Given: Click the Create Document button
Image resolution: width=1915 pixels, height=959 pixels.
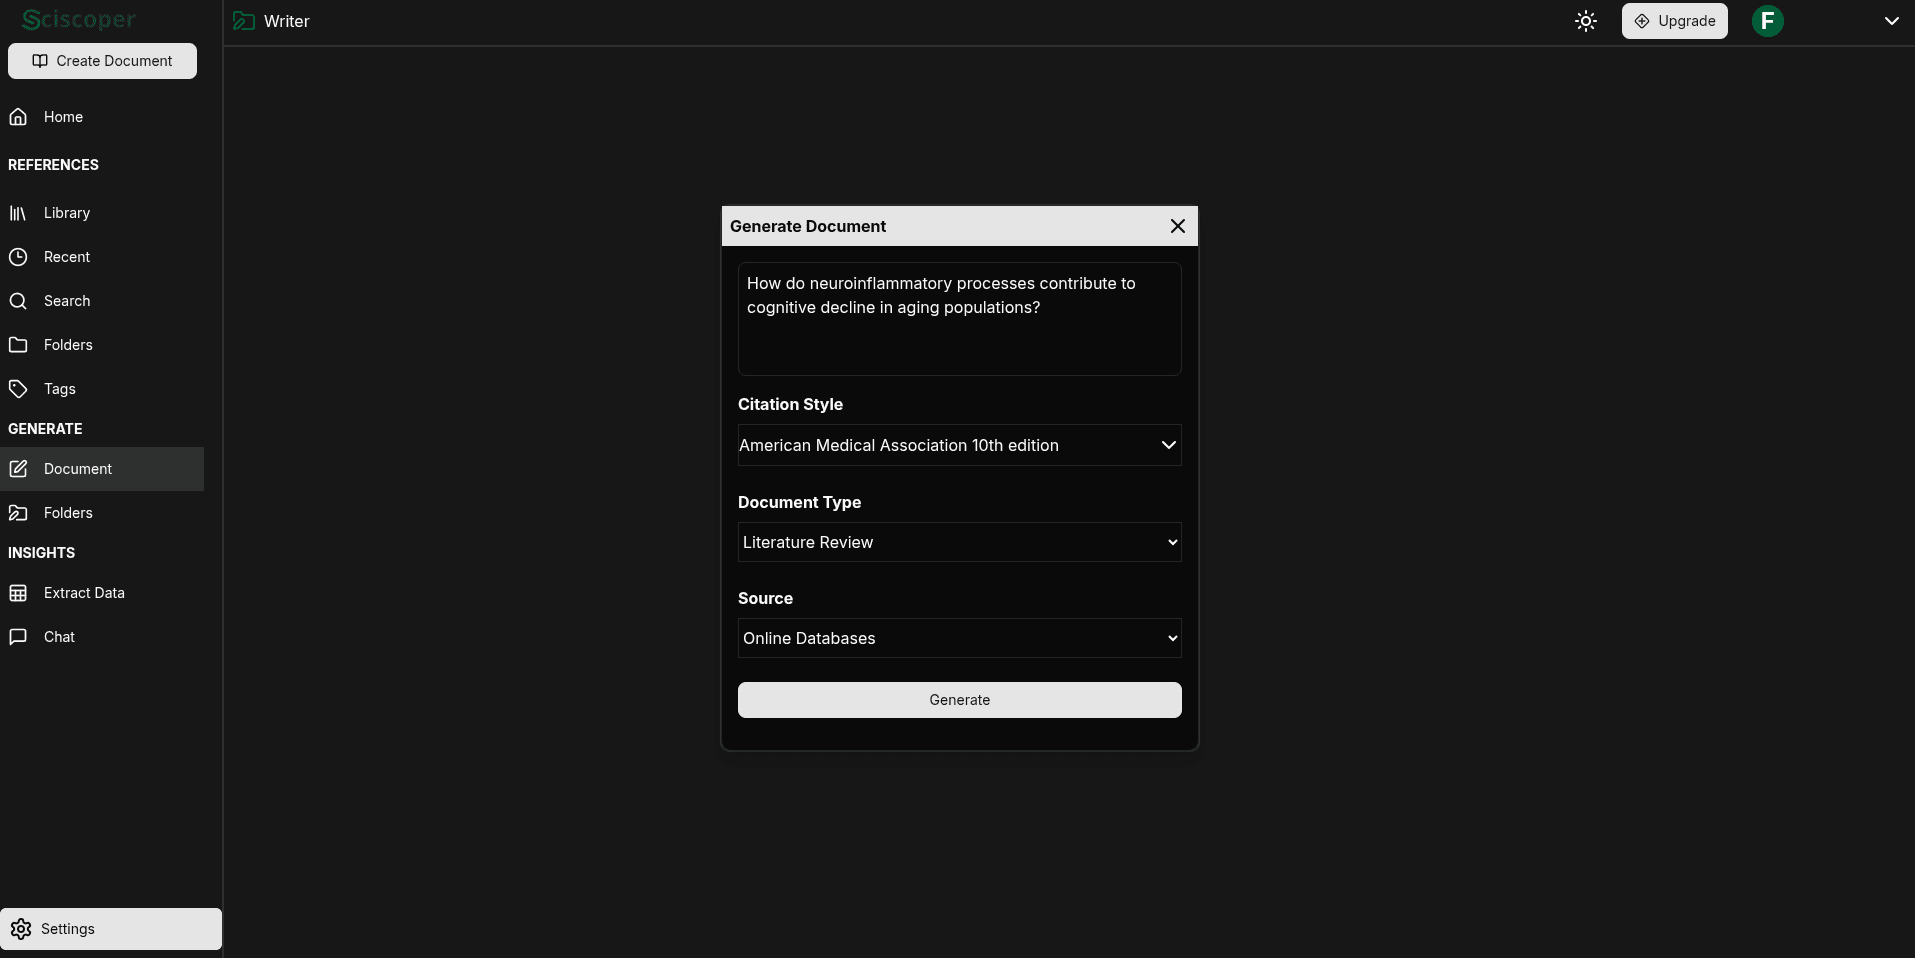Looking at the screenshot, I should (102, 61).
